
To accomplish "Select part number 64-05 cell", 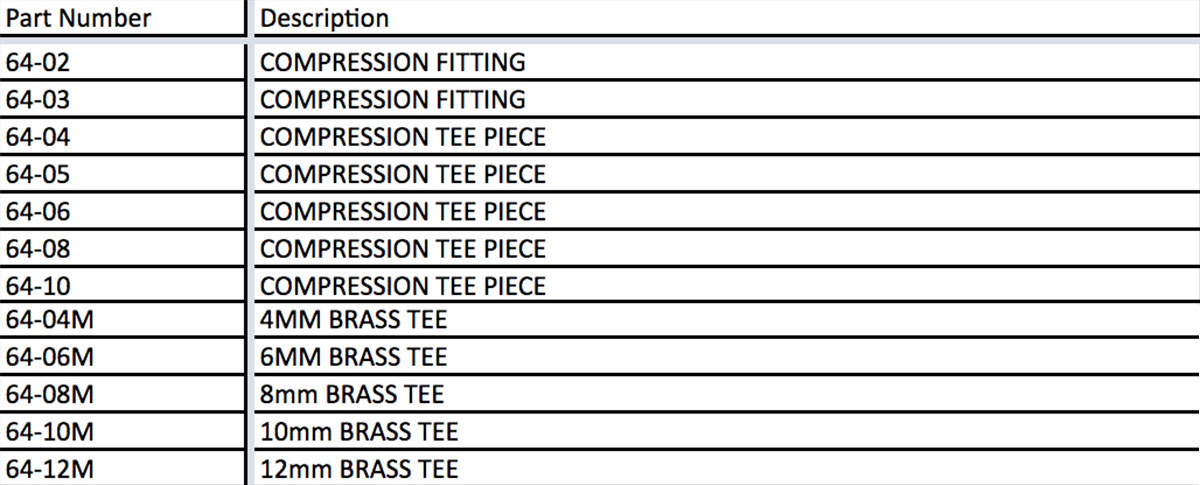I will coord(38,174).
